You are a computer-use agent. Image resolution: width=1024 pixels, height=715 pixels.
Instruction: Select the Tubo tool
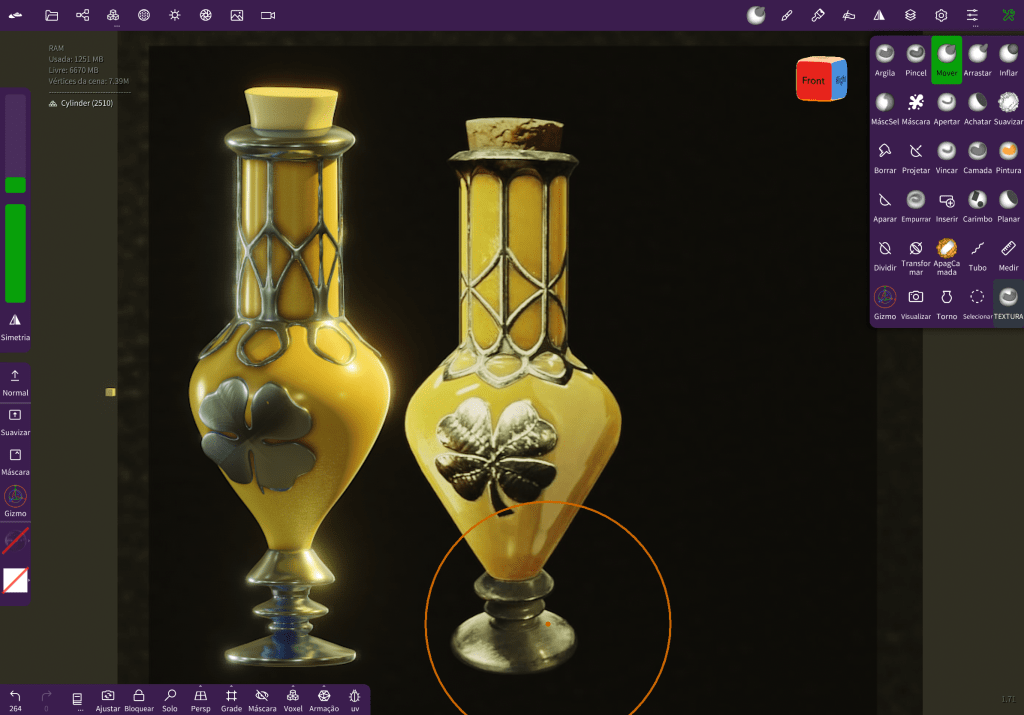977,253
